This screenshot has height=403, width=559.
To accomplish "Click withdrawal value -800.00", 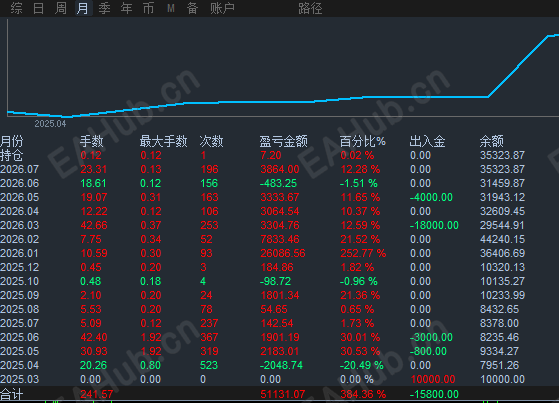I will [429, 351].
